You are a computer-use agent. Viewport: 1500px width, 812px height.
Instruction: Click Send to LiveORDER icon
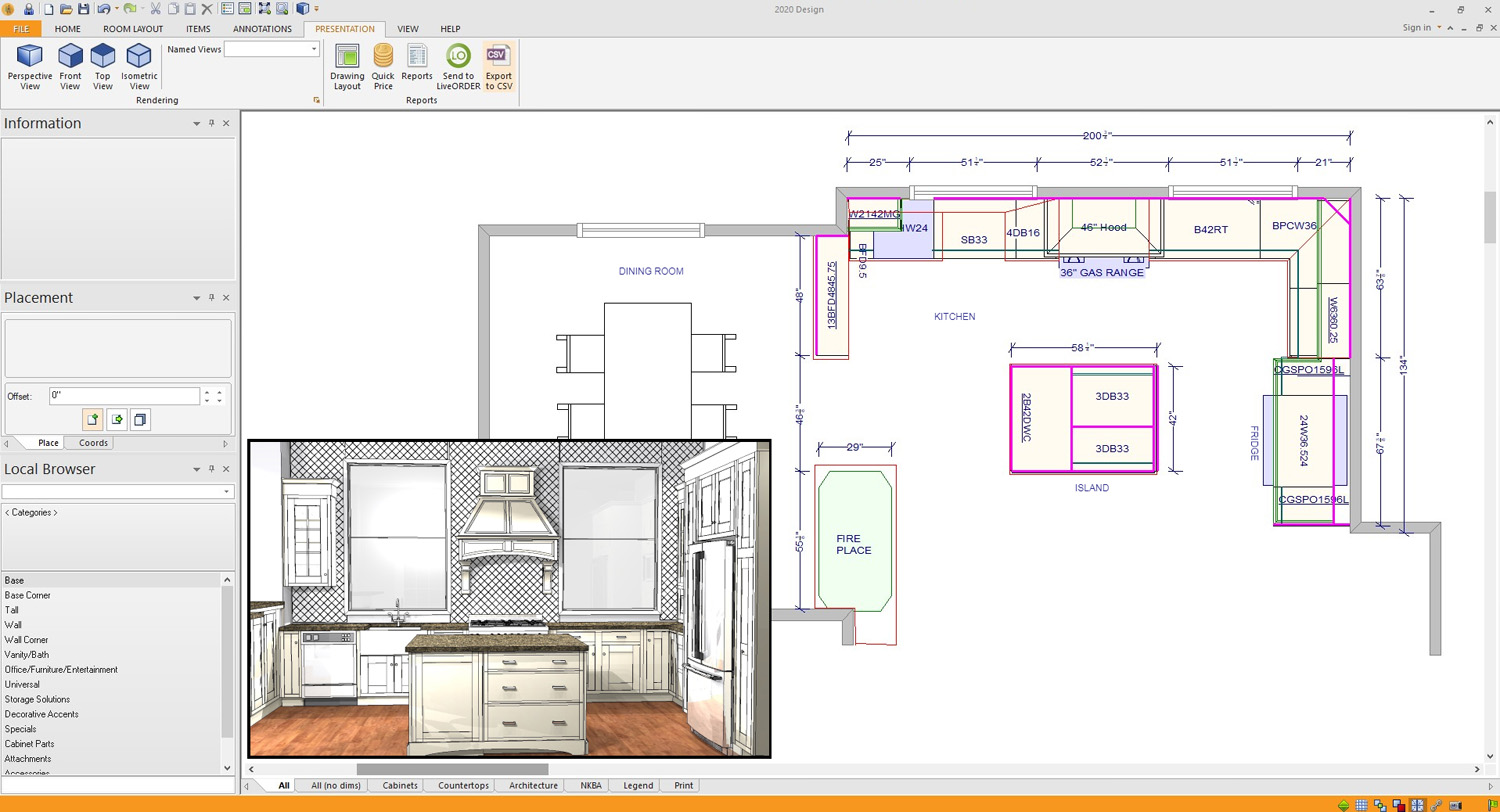458,66
